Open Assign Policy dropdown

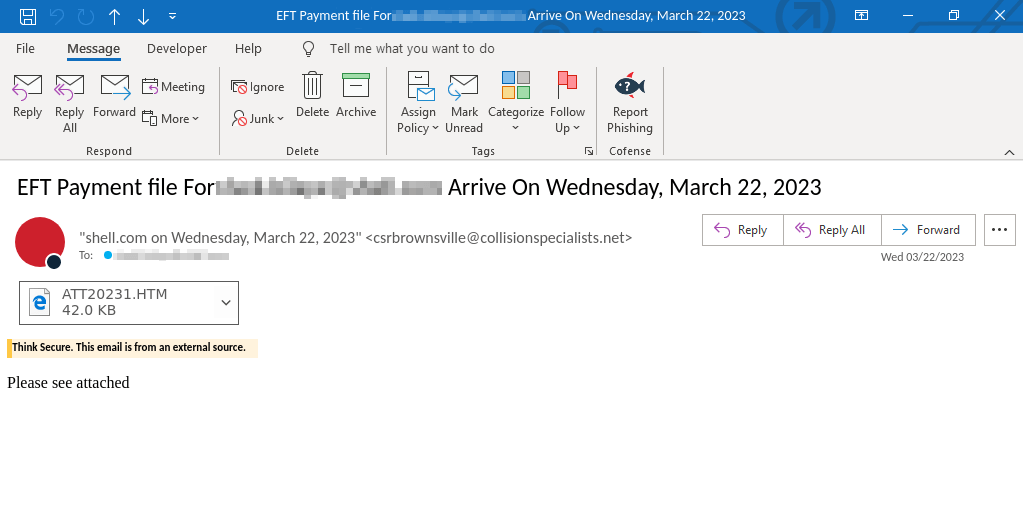(x=418, y=103)
